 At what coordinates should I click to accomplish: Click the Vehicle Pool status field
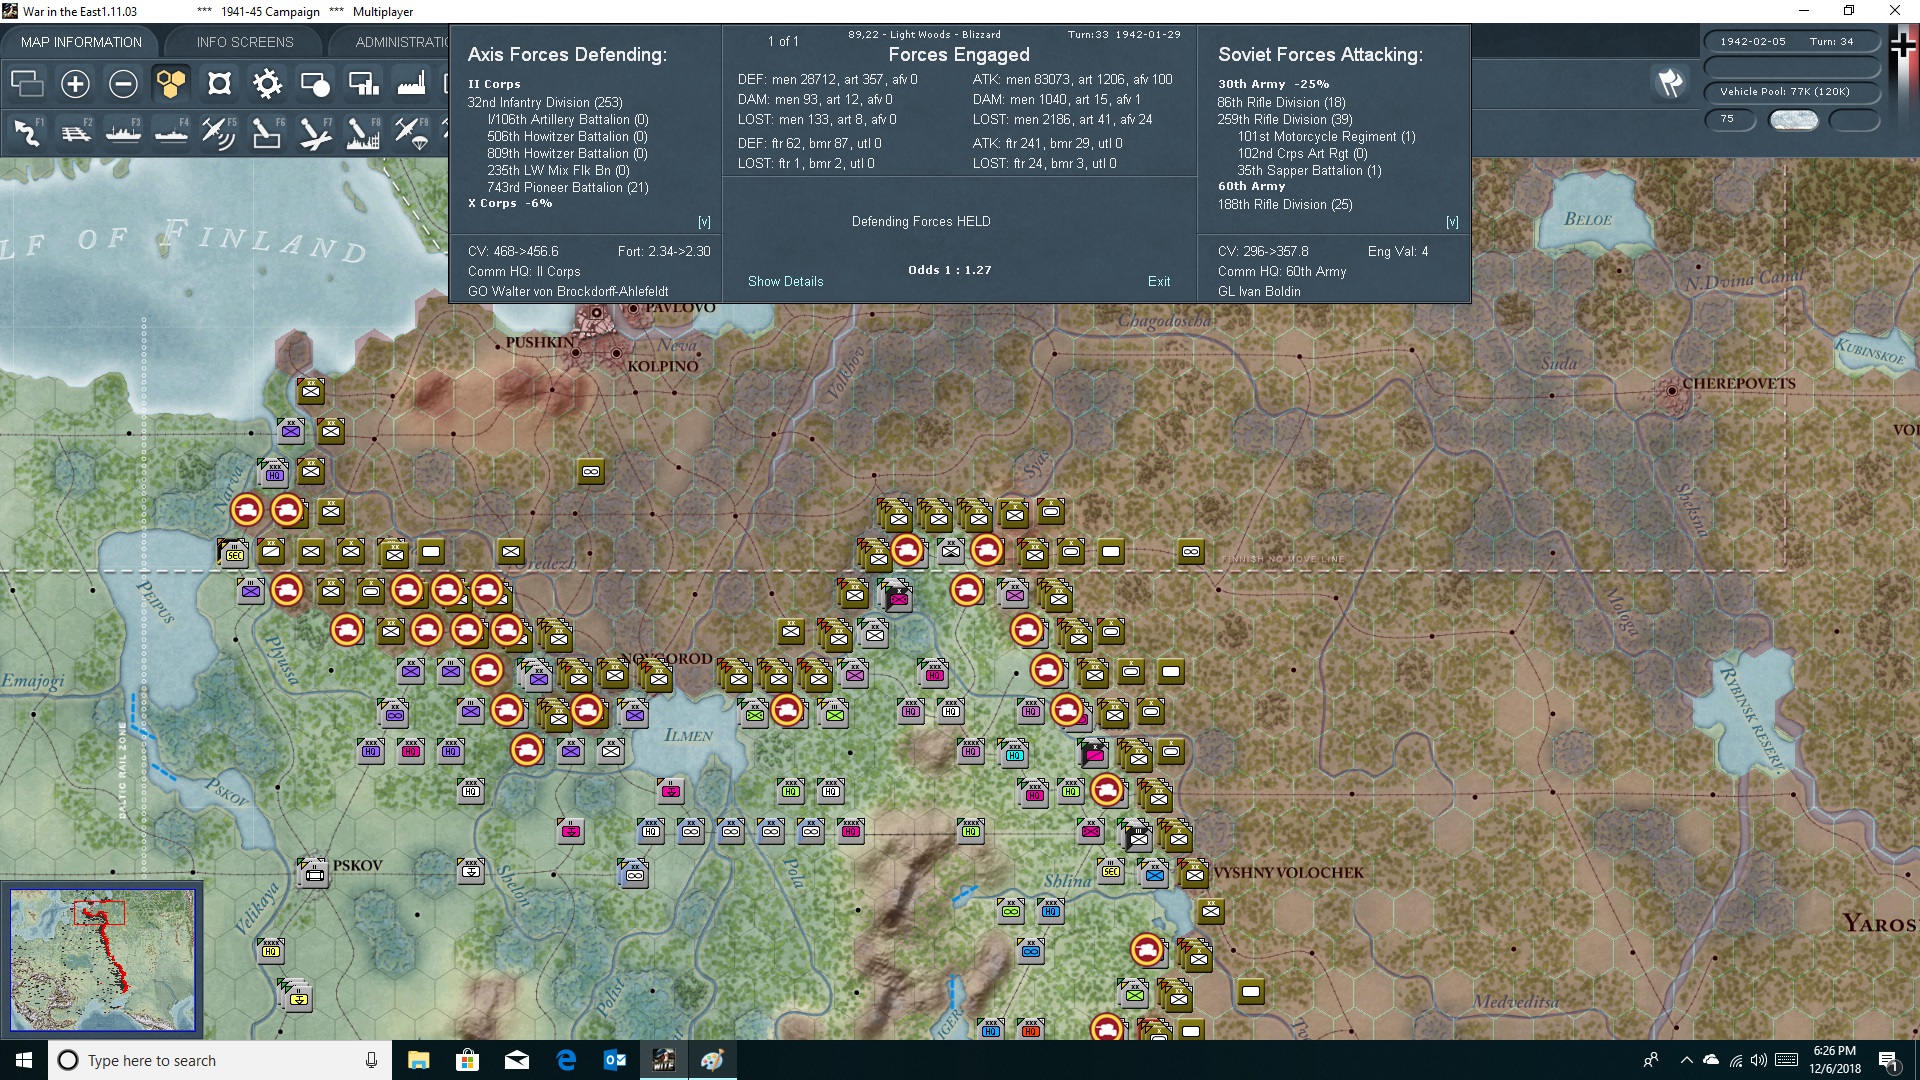pyautogui.click(x=1792, y=91)
